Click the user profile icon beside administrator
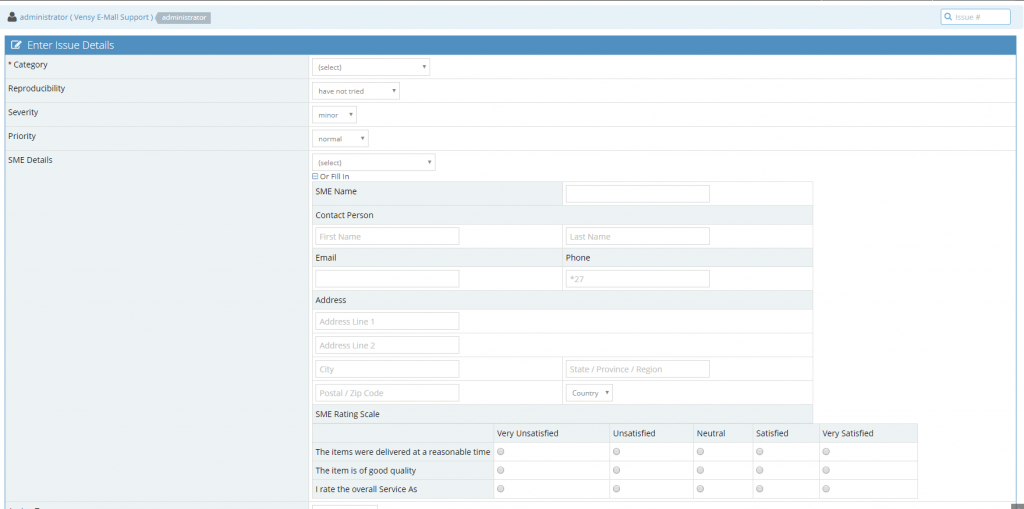 12,17
